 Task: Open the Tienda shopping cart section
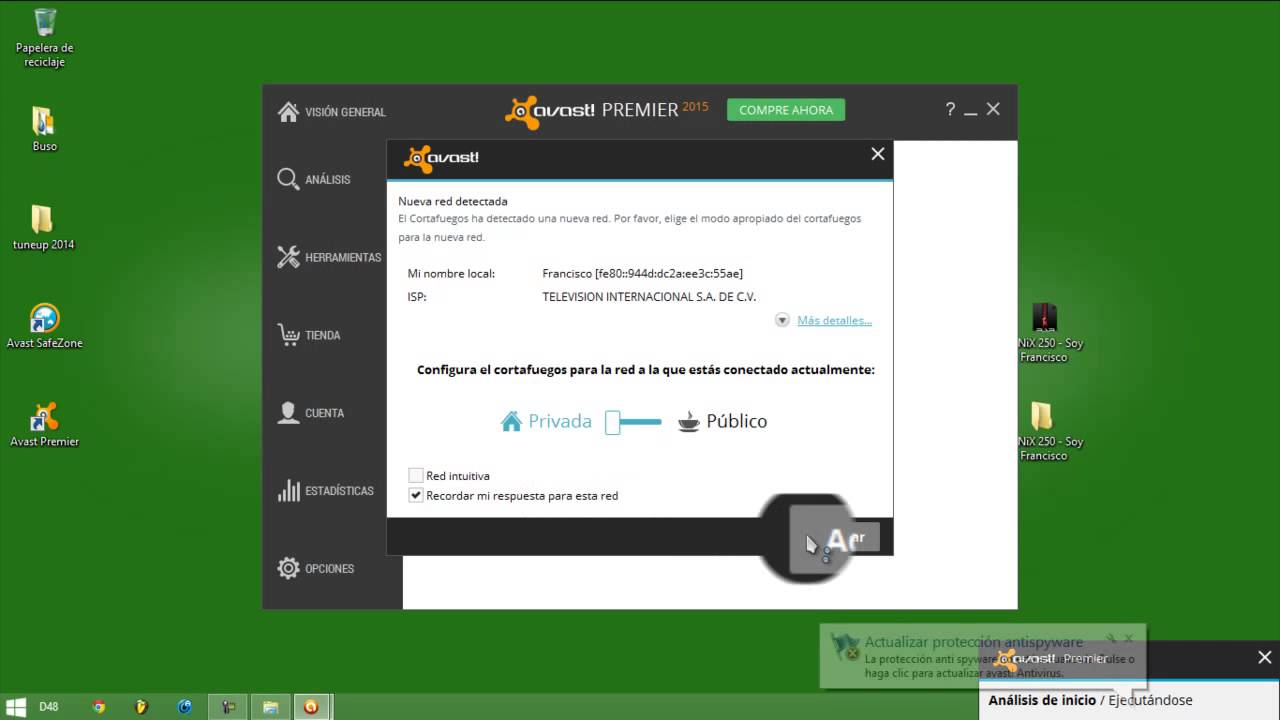[x=309, y=335]
